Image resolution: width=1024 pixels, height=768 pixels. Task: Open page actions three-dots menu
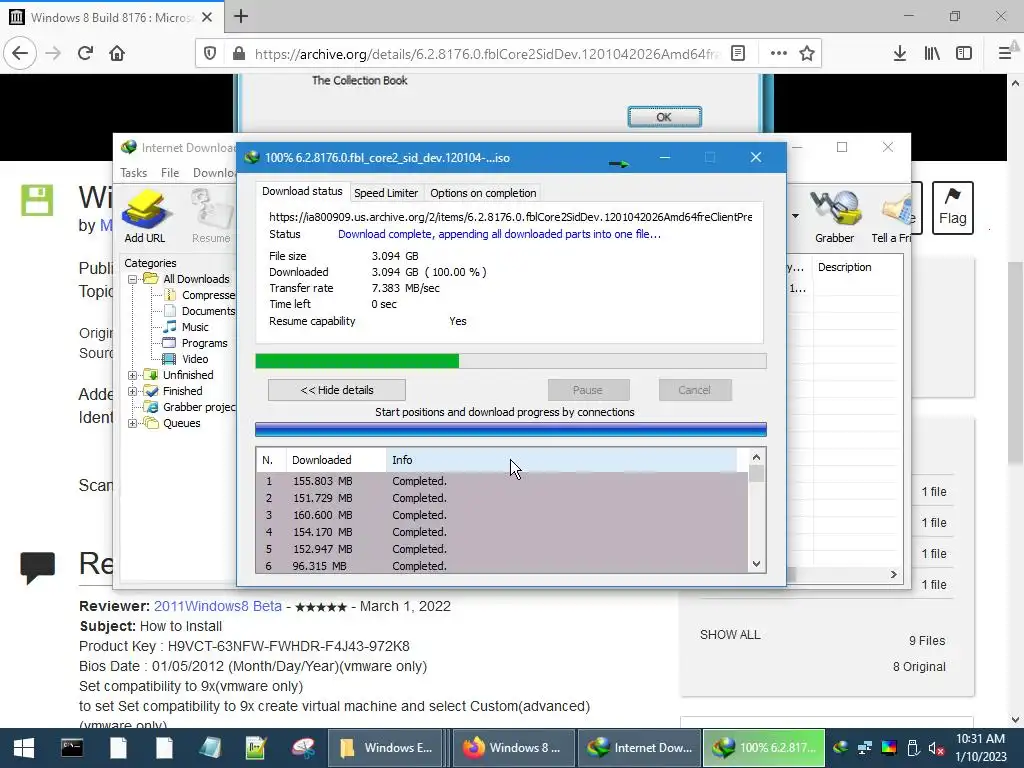point(778,53)
